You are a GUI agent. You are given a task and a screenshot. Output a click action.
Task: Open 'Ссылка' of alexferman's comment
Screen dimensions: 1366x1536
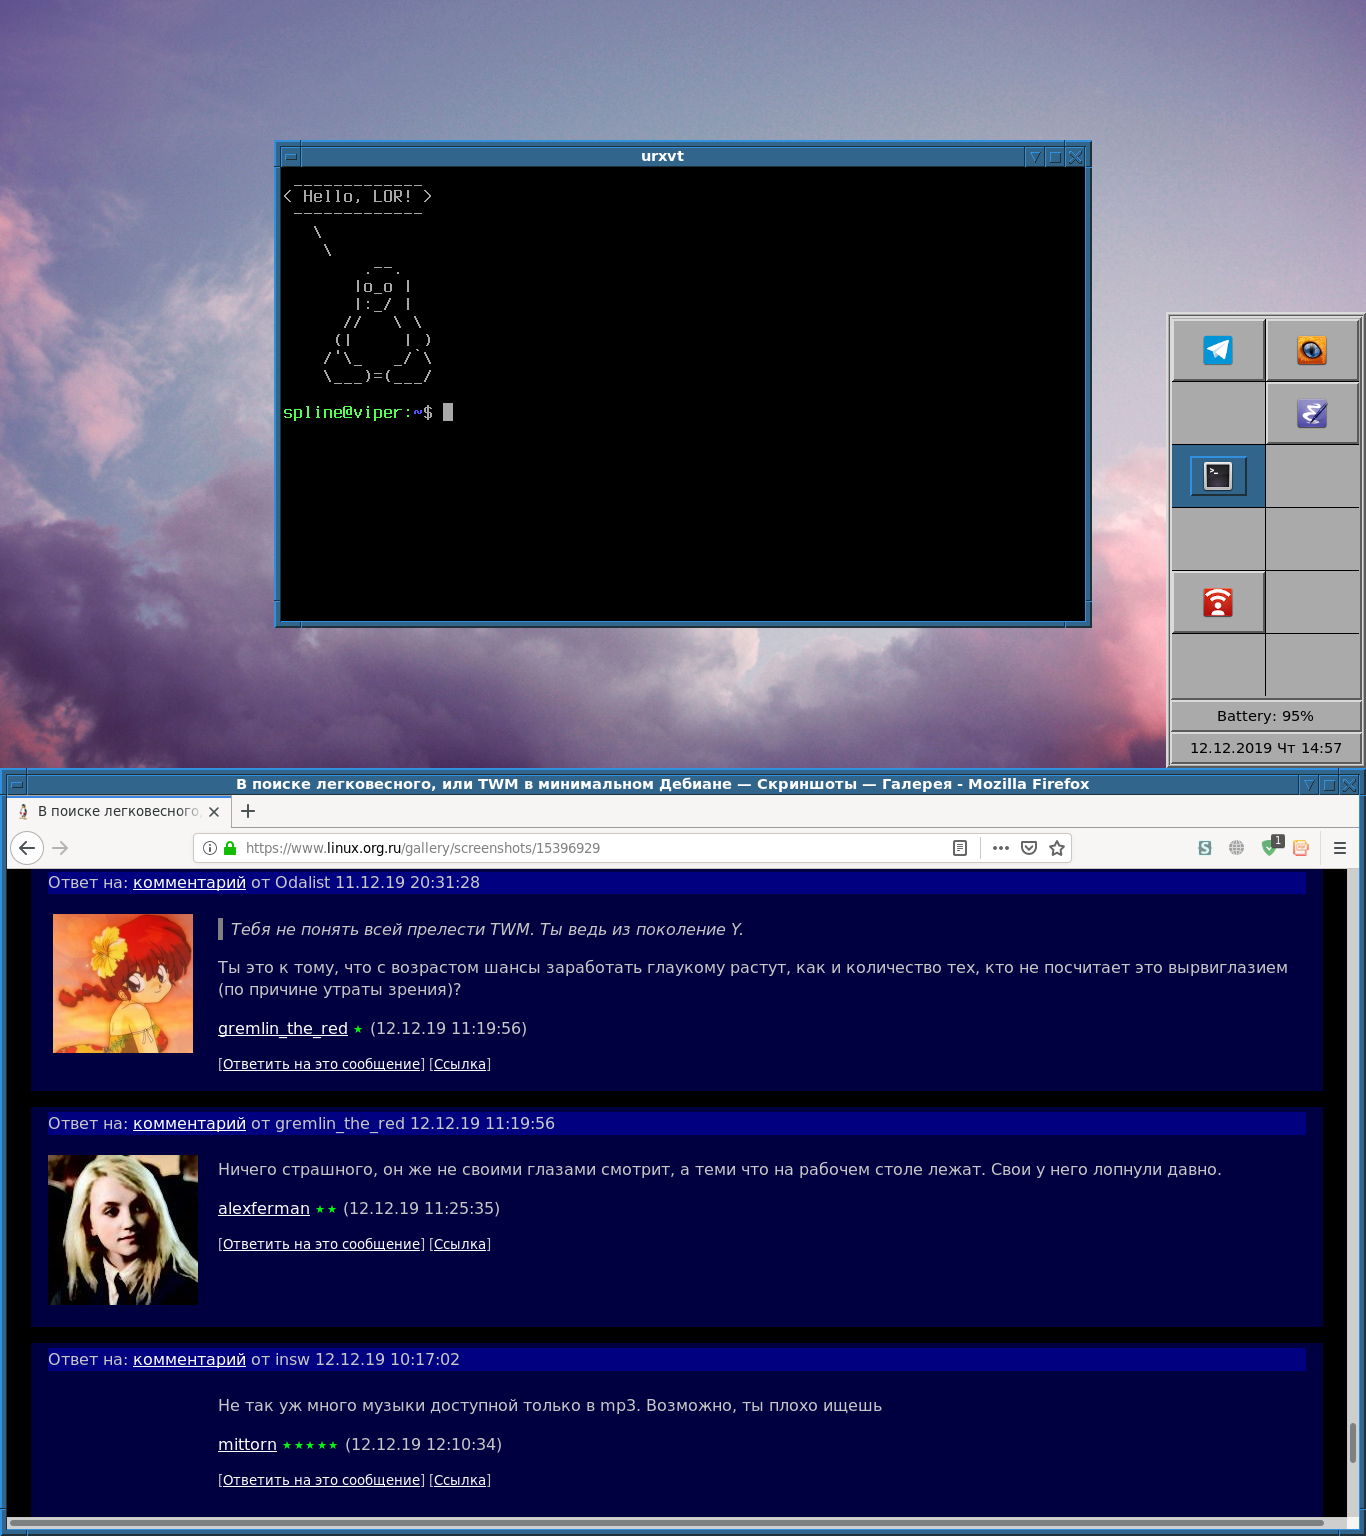pyautogui.click(x=460, y=1244)
